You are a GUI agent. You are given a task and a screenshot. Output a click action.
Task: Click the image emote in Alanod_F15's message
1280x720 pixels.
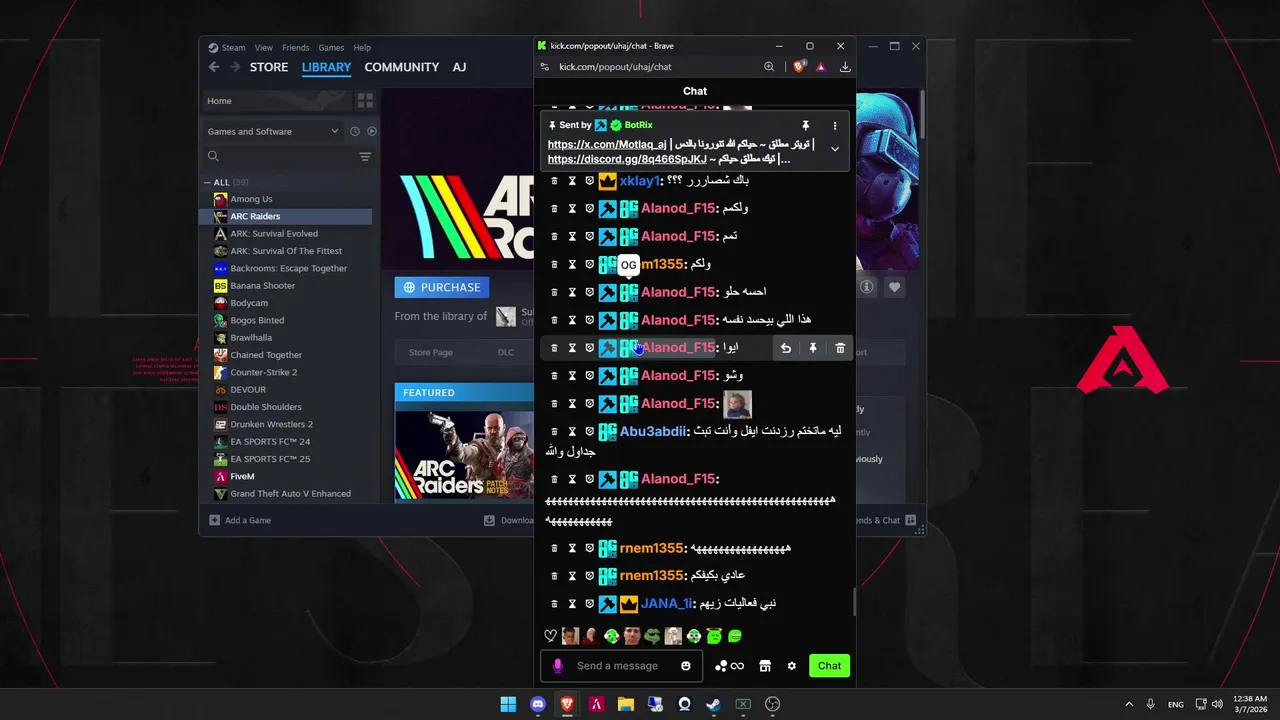point(737,404)
